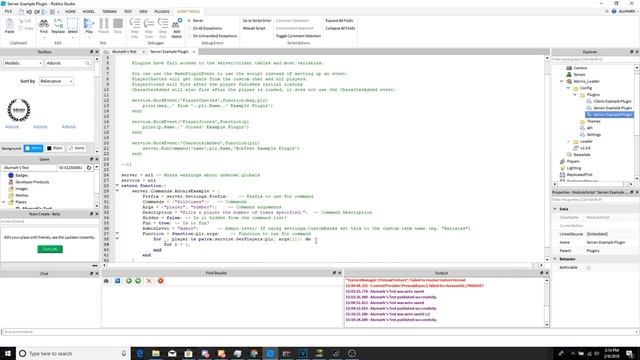Click the Find Results save icon
Screen dimensions: 640x360
pyautogui.click(x=118, y=281)
